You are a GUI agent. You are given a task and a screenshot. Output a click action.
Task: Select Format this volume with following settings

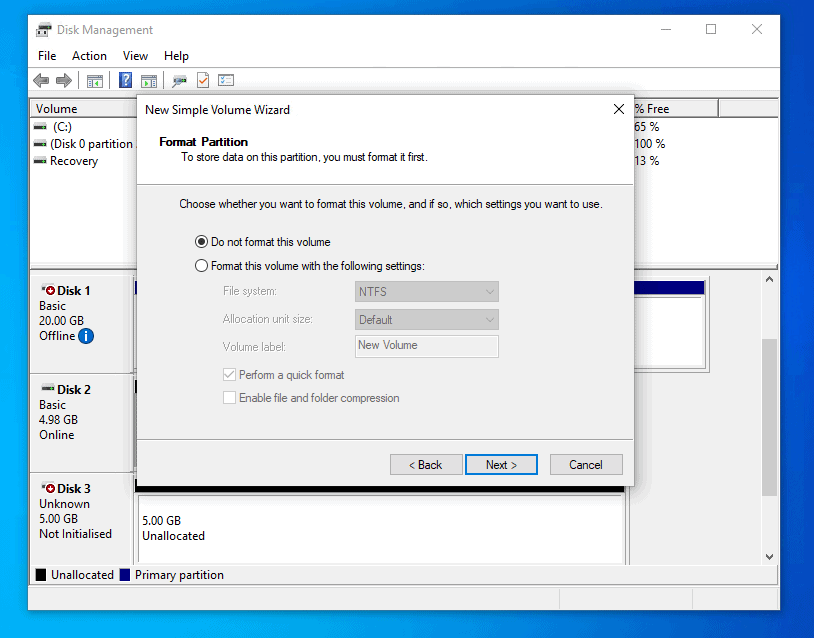(201, 263)
